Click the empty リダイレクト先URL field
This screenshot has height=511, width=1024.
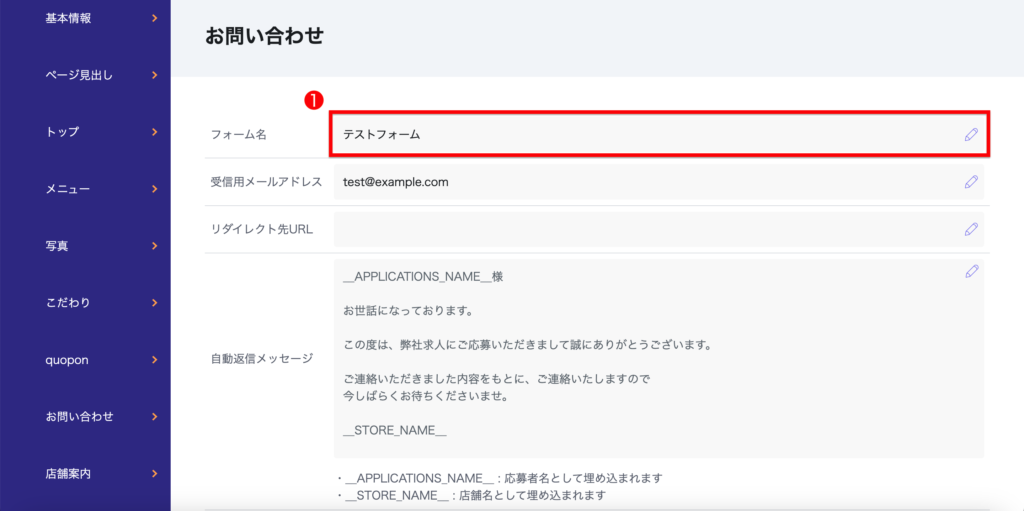tap(640, 229)
